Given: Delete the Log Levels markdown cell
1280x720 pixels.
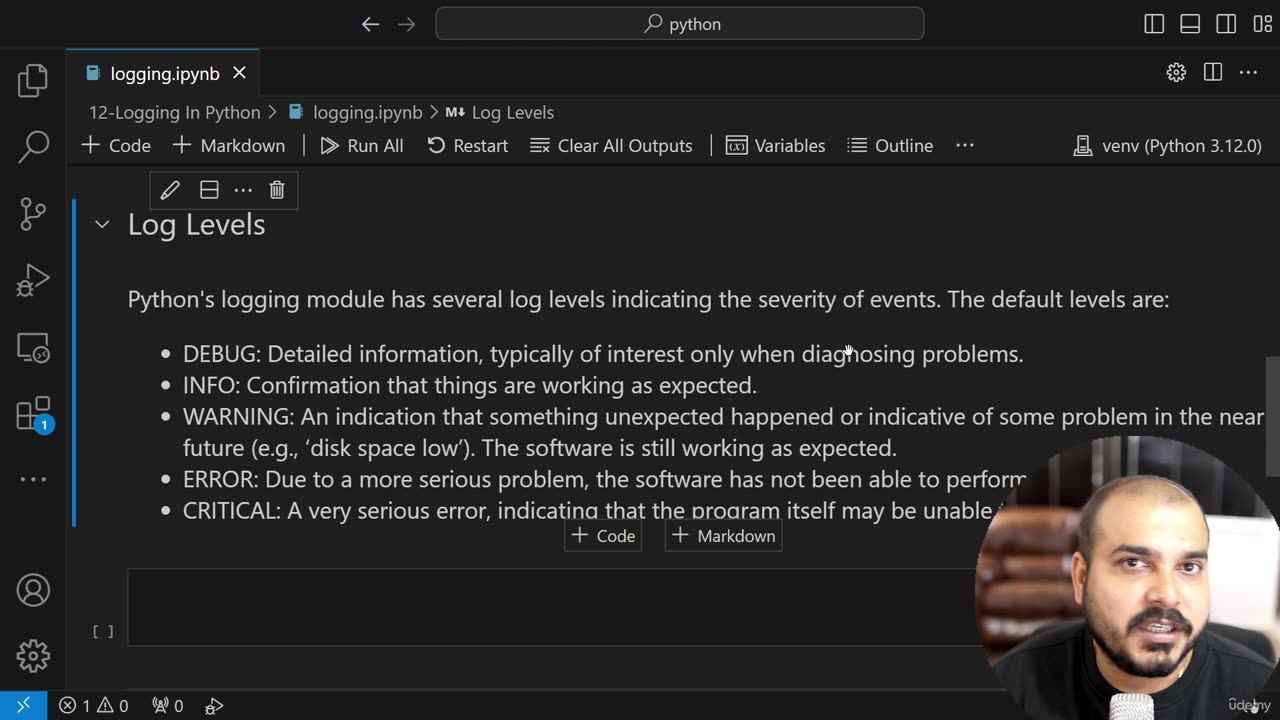Looking at the screenshot, I should [x=277, y=190].
